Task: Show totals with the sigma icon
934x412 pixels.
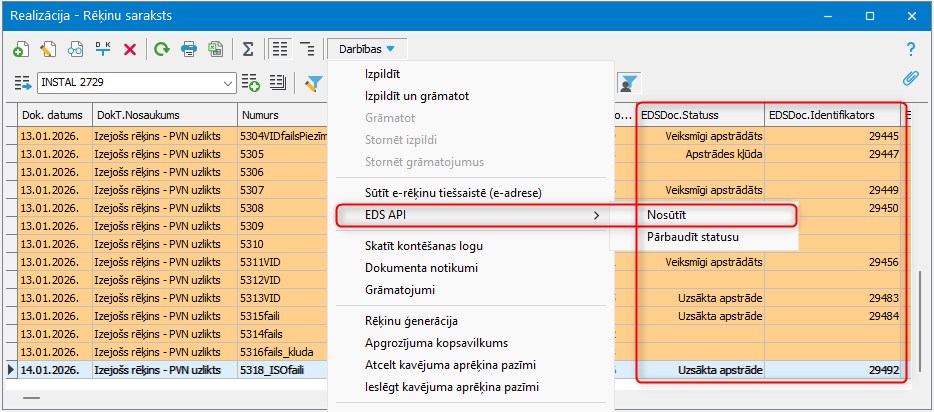Action: click(247, 49)
